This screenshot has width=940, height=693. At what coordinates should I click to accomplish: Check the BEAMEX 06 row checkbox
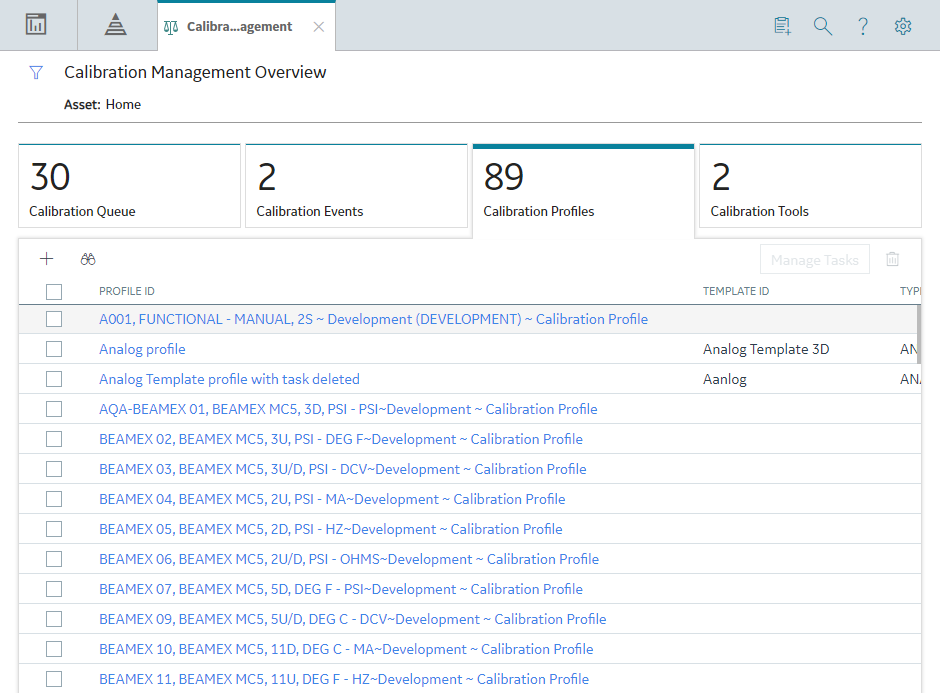click(54, 559)
